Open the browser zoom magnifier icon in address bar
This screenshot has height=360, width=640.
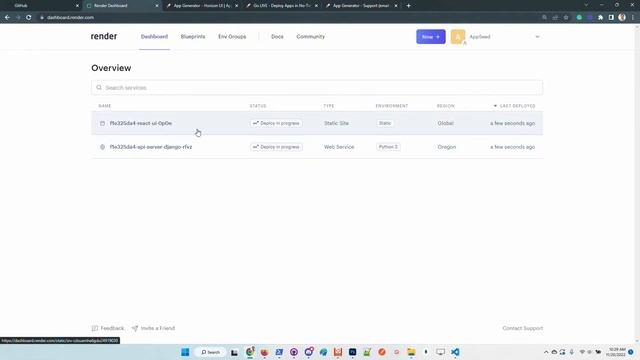[x=544, y=18]
